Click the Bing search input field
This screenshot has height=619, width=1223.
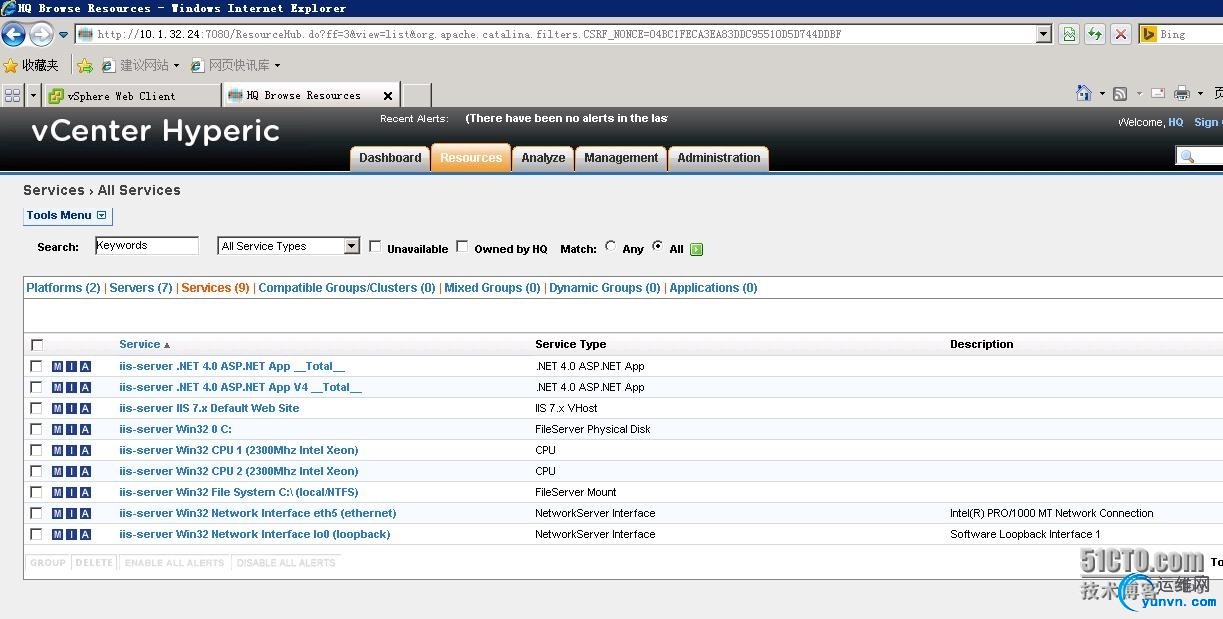click(x=1191, y=34)
